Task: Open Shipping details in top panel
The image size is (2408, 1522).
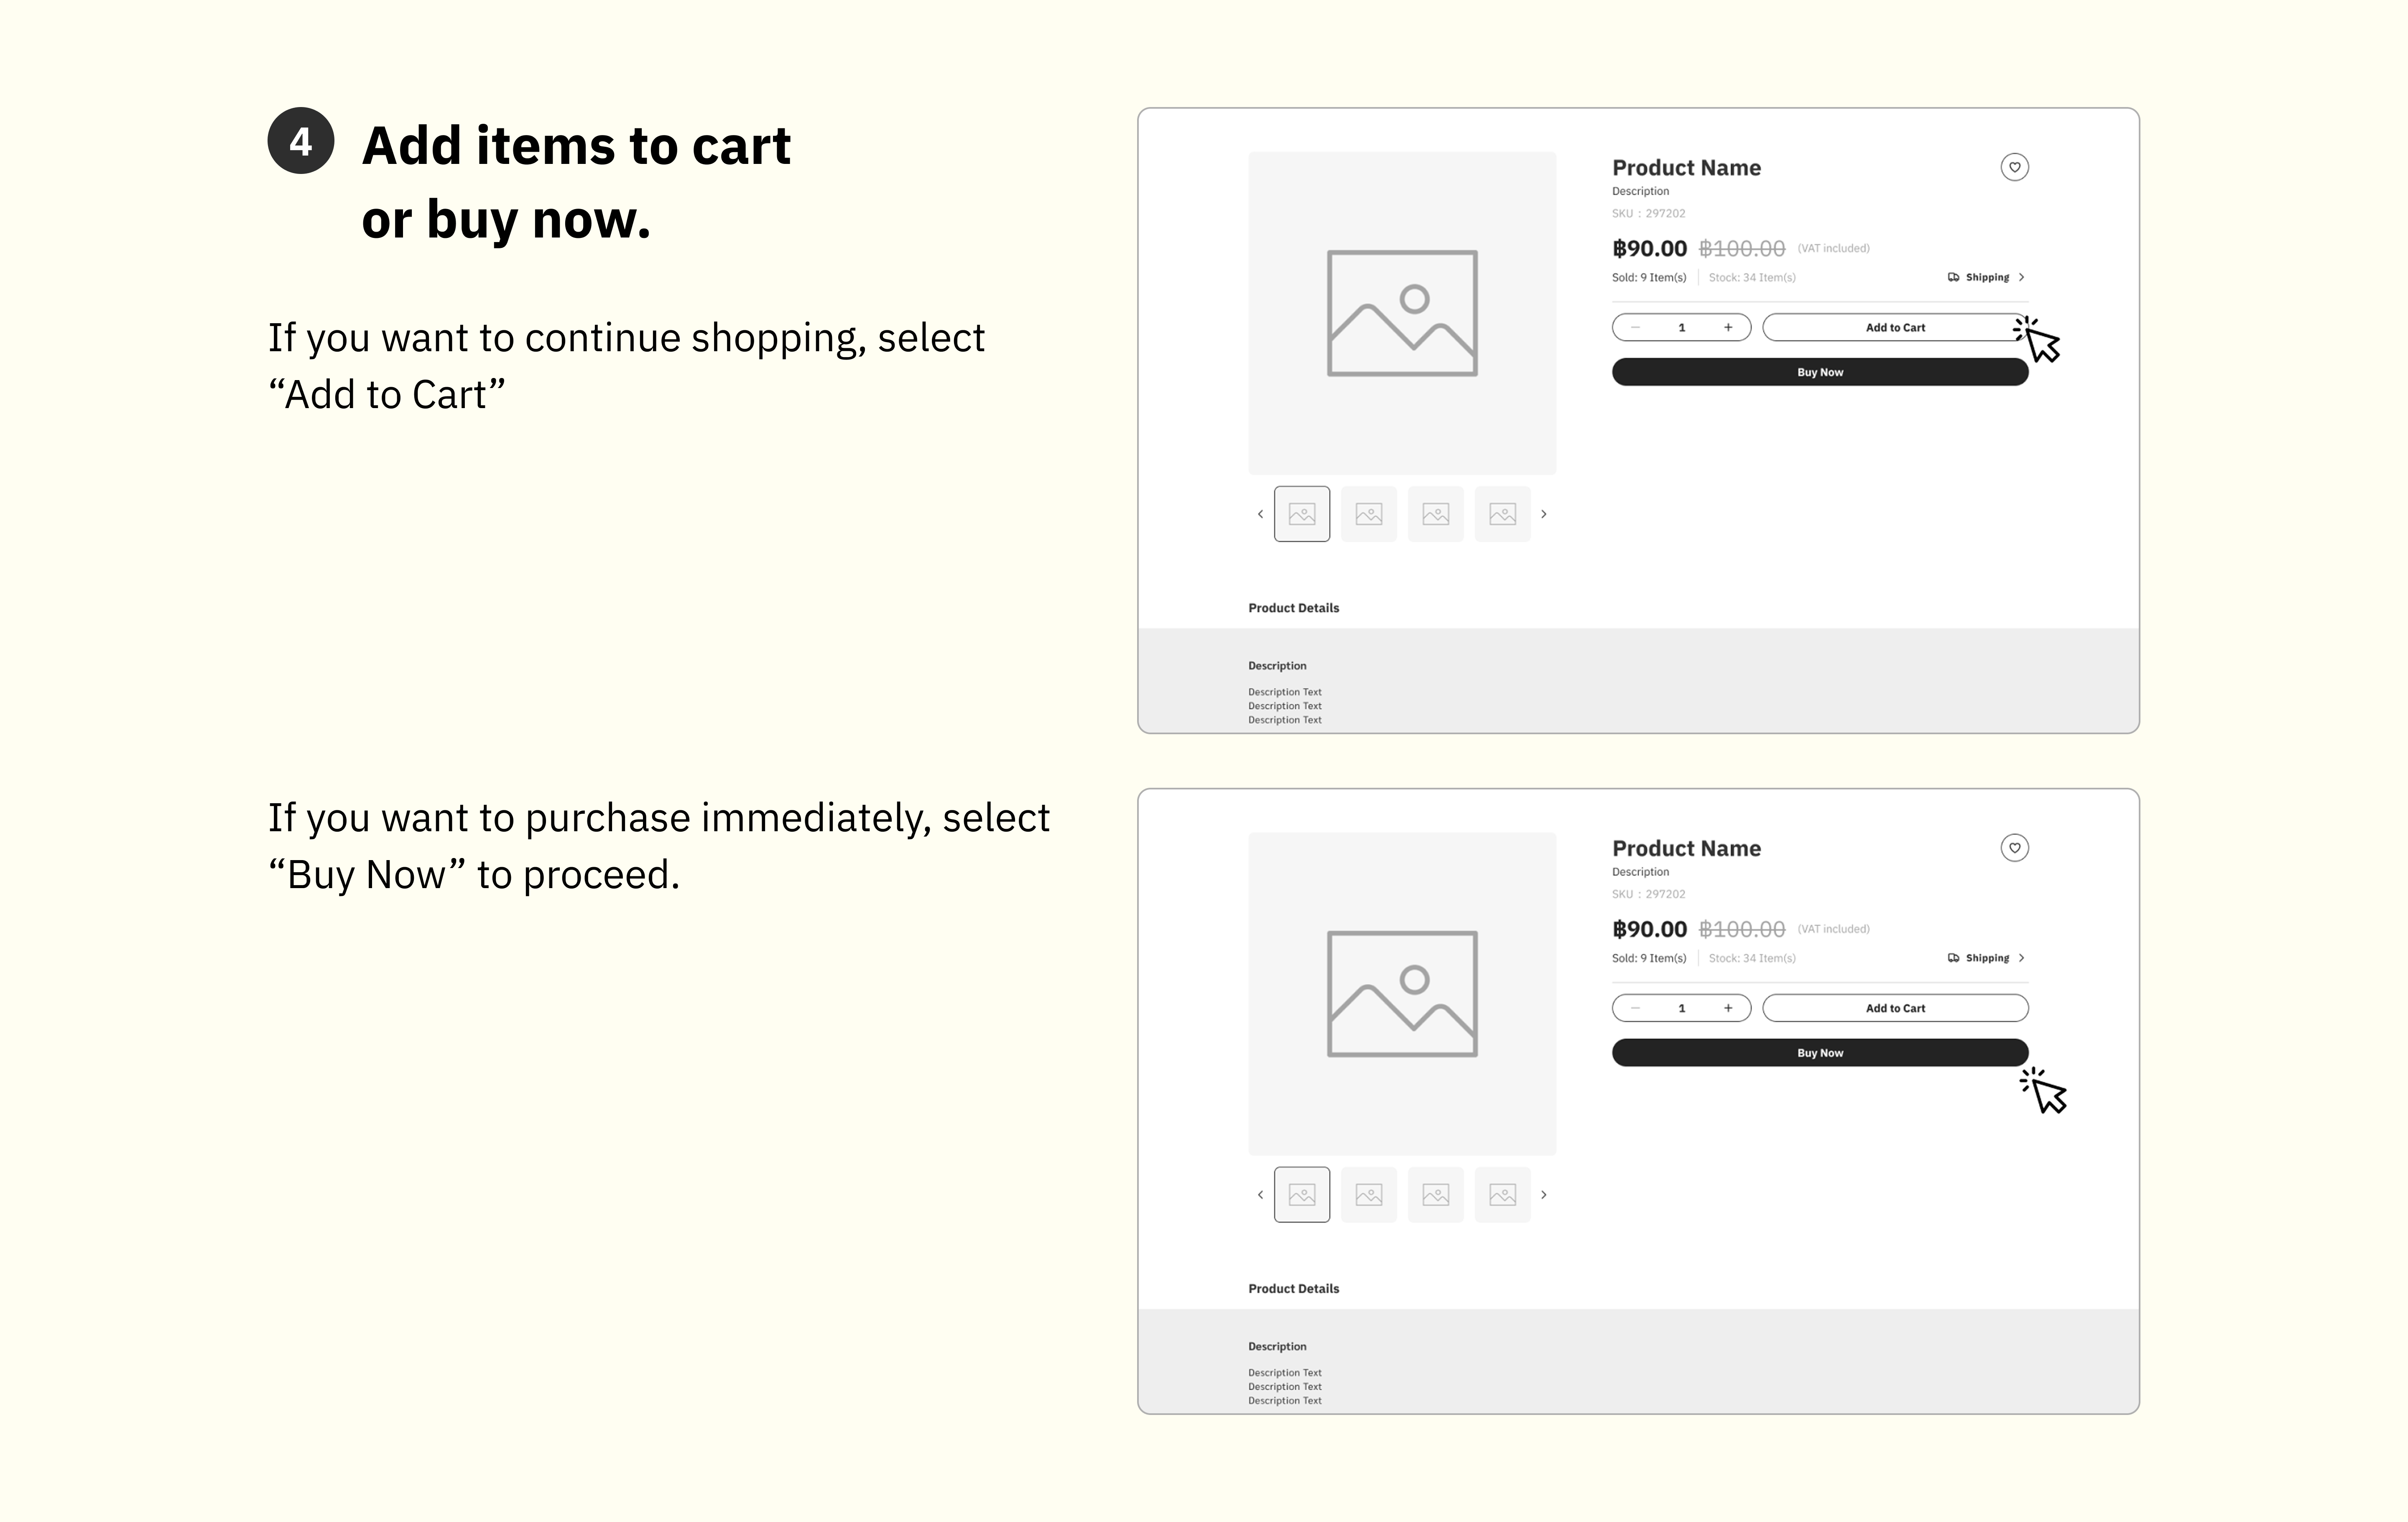Action: coord(1986,277)
